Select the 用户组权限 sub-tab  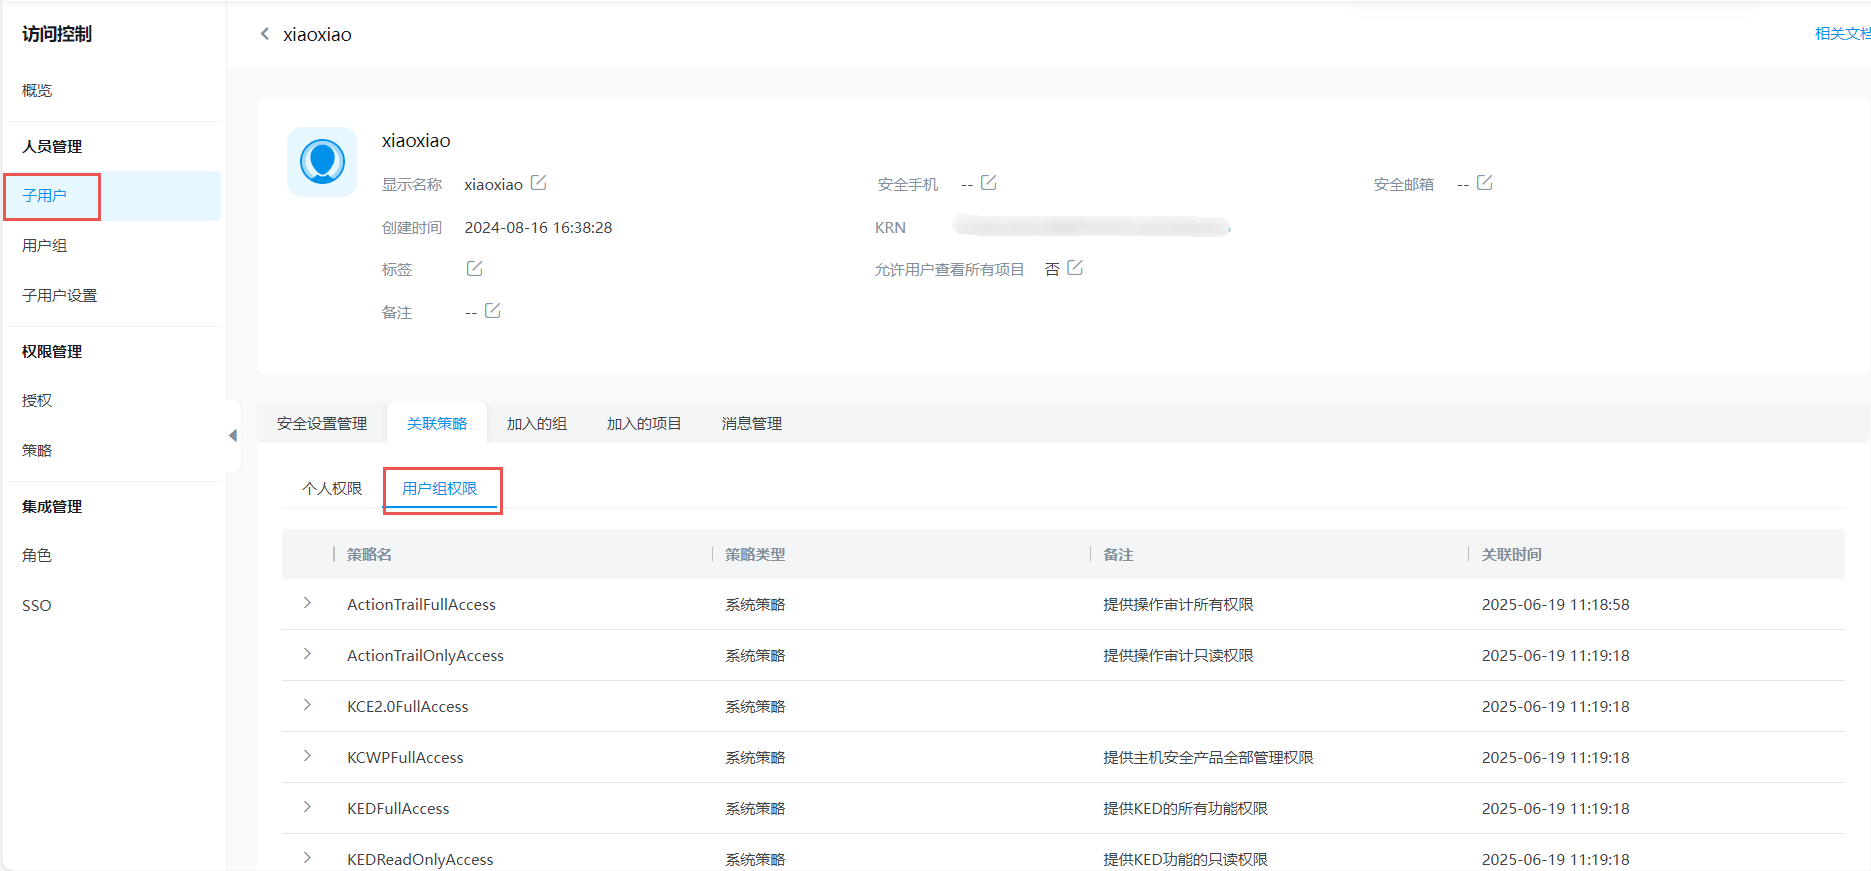[440, 489]
